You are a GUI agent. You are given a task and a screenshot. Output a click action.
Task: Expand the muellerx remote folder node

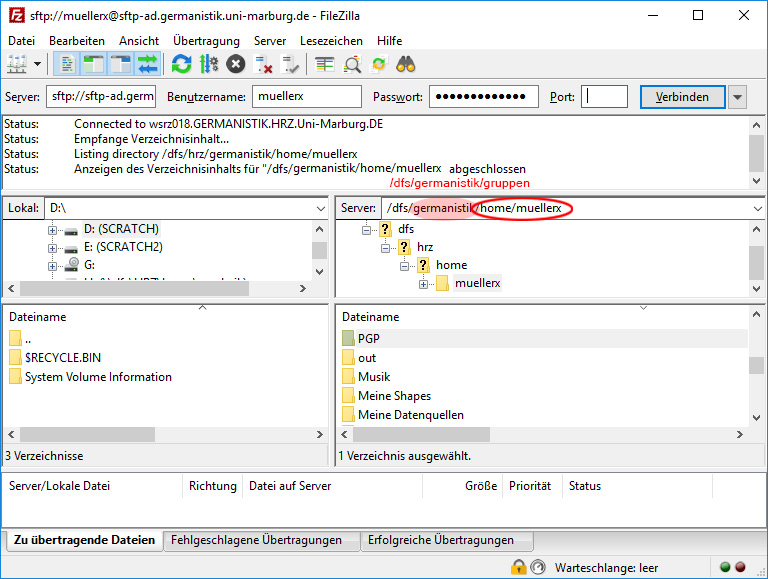[424, 284]
